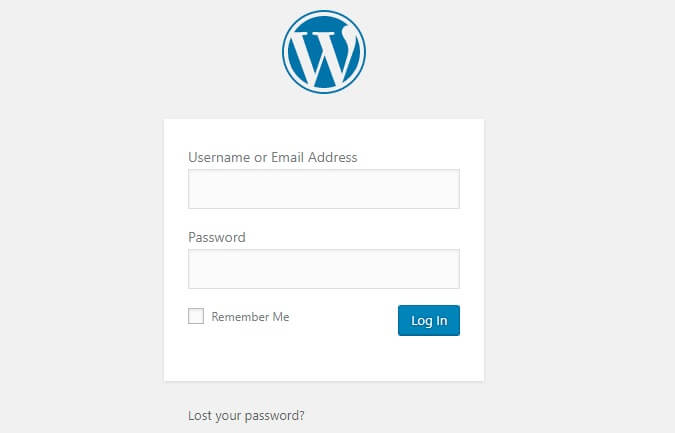Focus the Username or Email Address field
Image resolution: width=675 pixels, height=433 pixels.
point(324,189)
